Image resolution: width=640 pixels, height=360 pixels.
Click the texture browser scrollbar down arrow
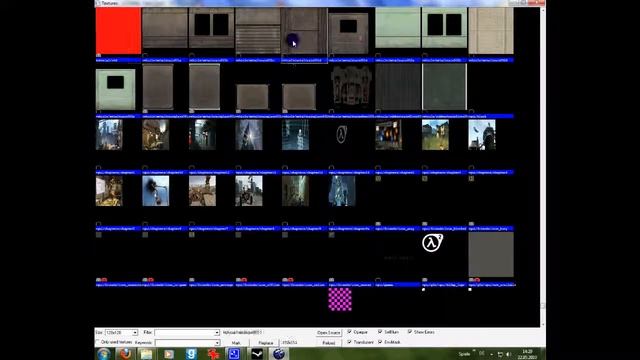pyautogui.click(x=543, y=324)
